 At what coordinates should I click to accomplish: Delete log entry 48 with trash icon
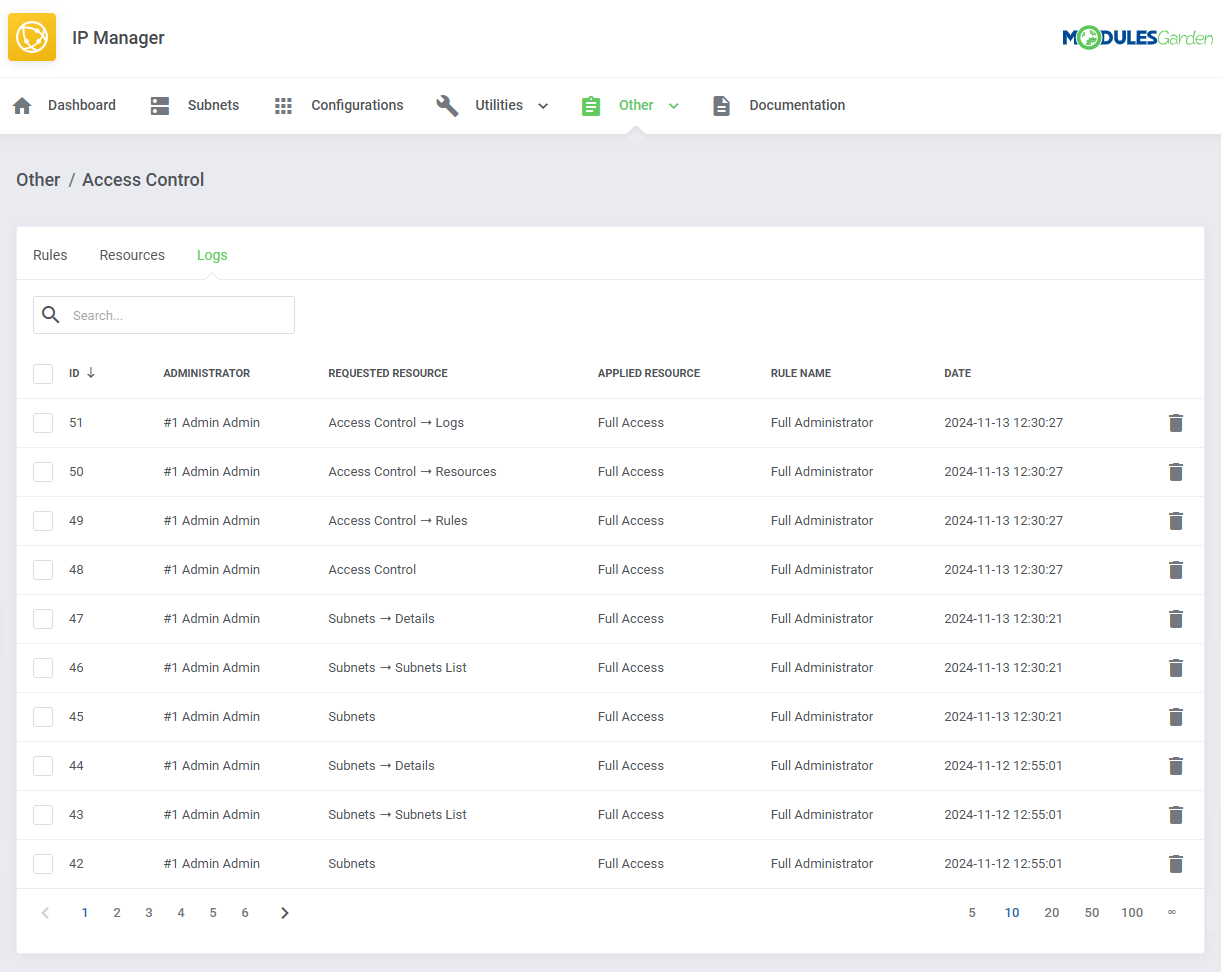[1176, 570]
